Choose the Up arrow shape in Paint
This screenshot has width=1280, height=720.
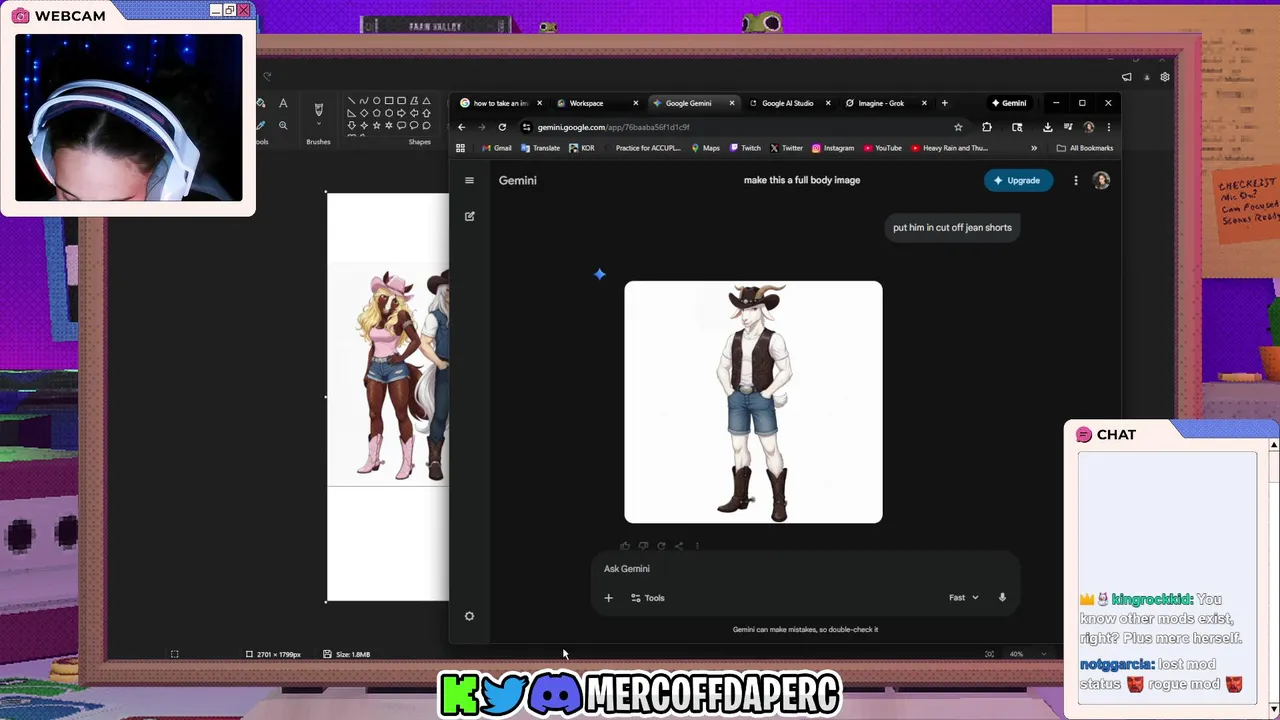(x=427, y=113)
